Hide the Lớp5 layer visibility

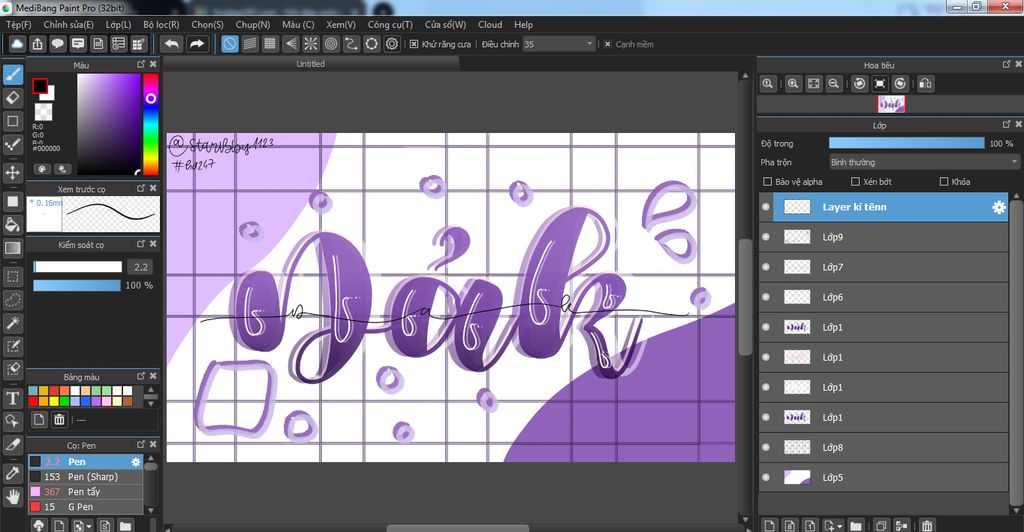click(x=766, y=477)
